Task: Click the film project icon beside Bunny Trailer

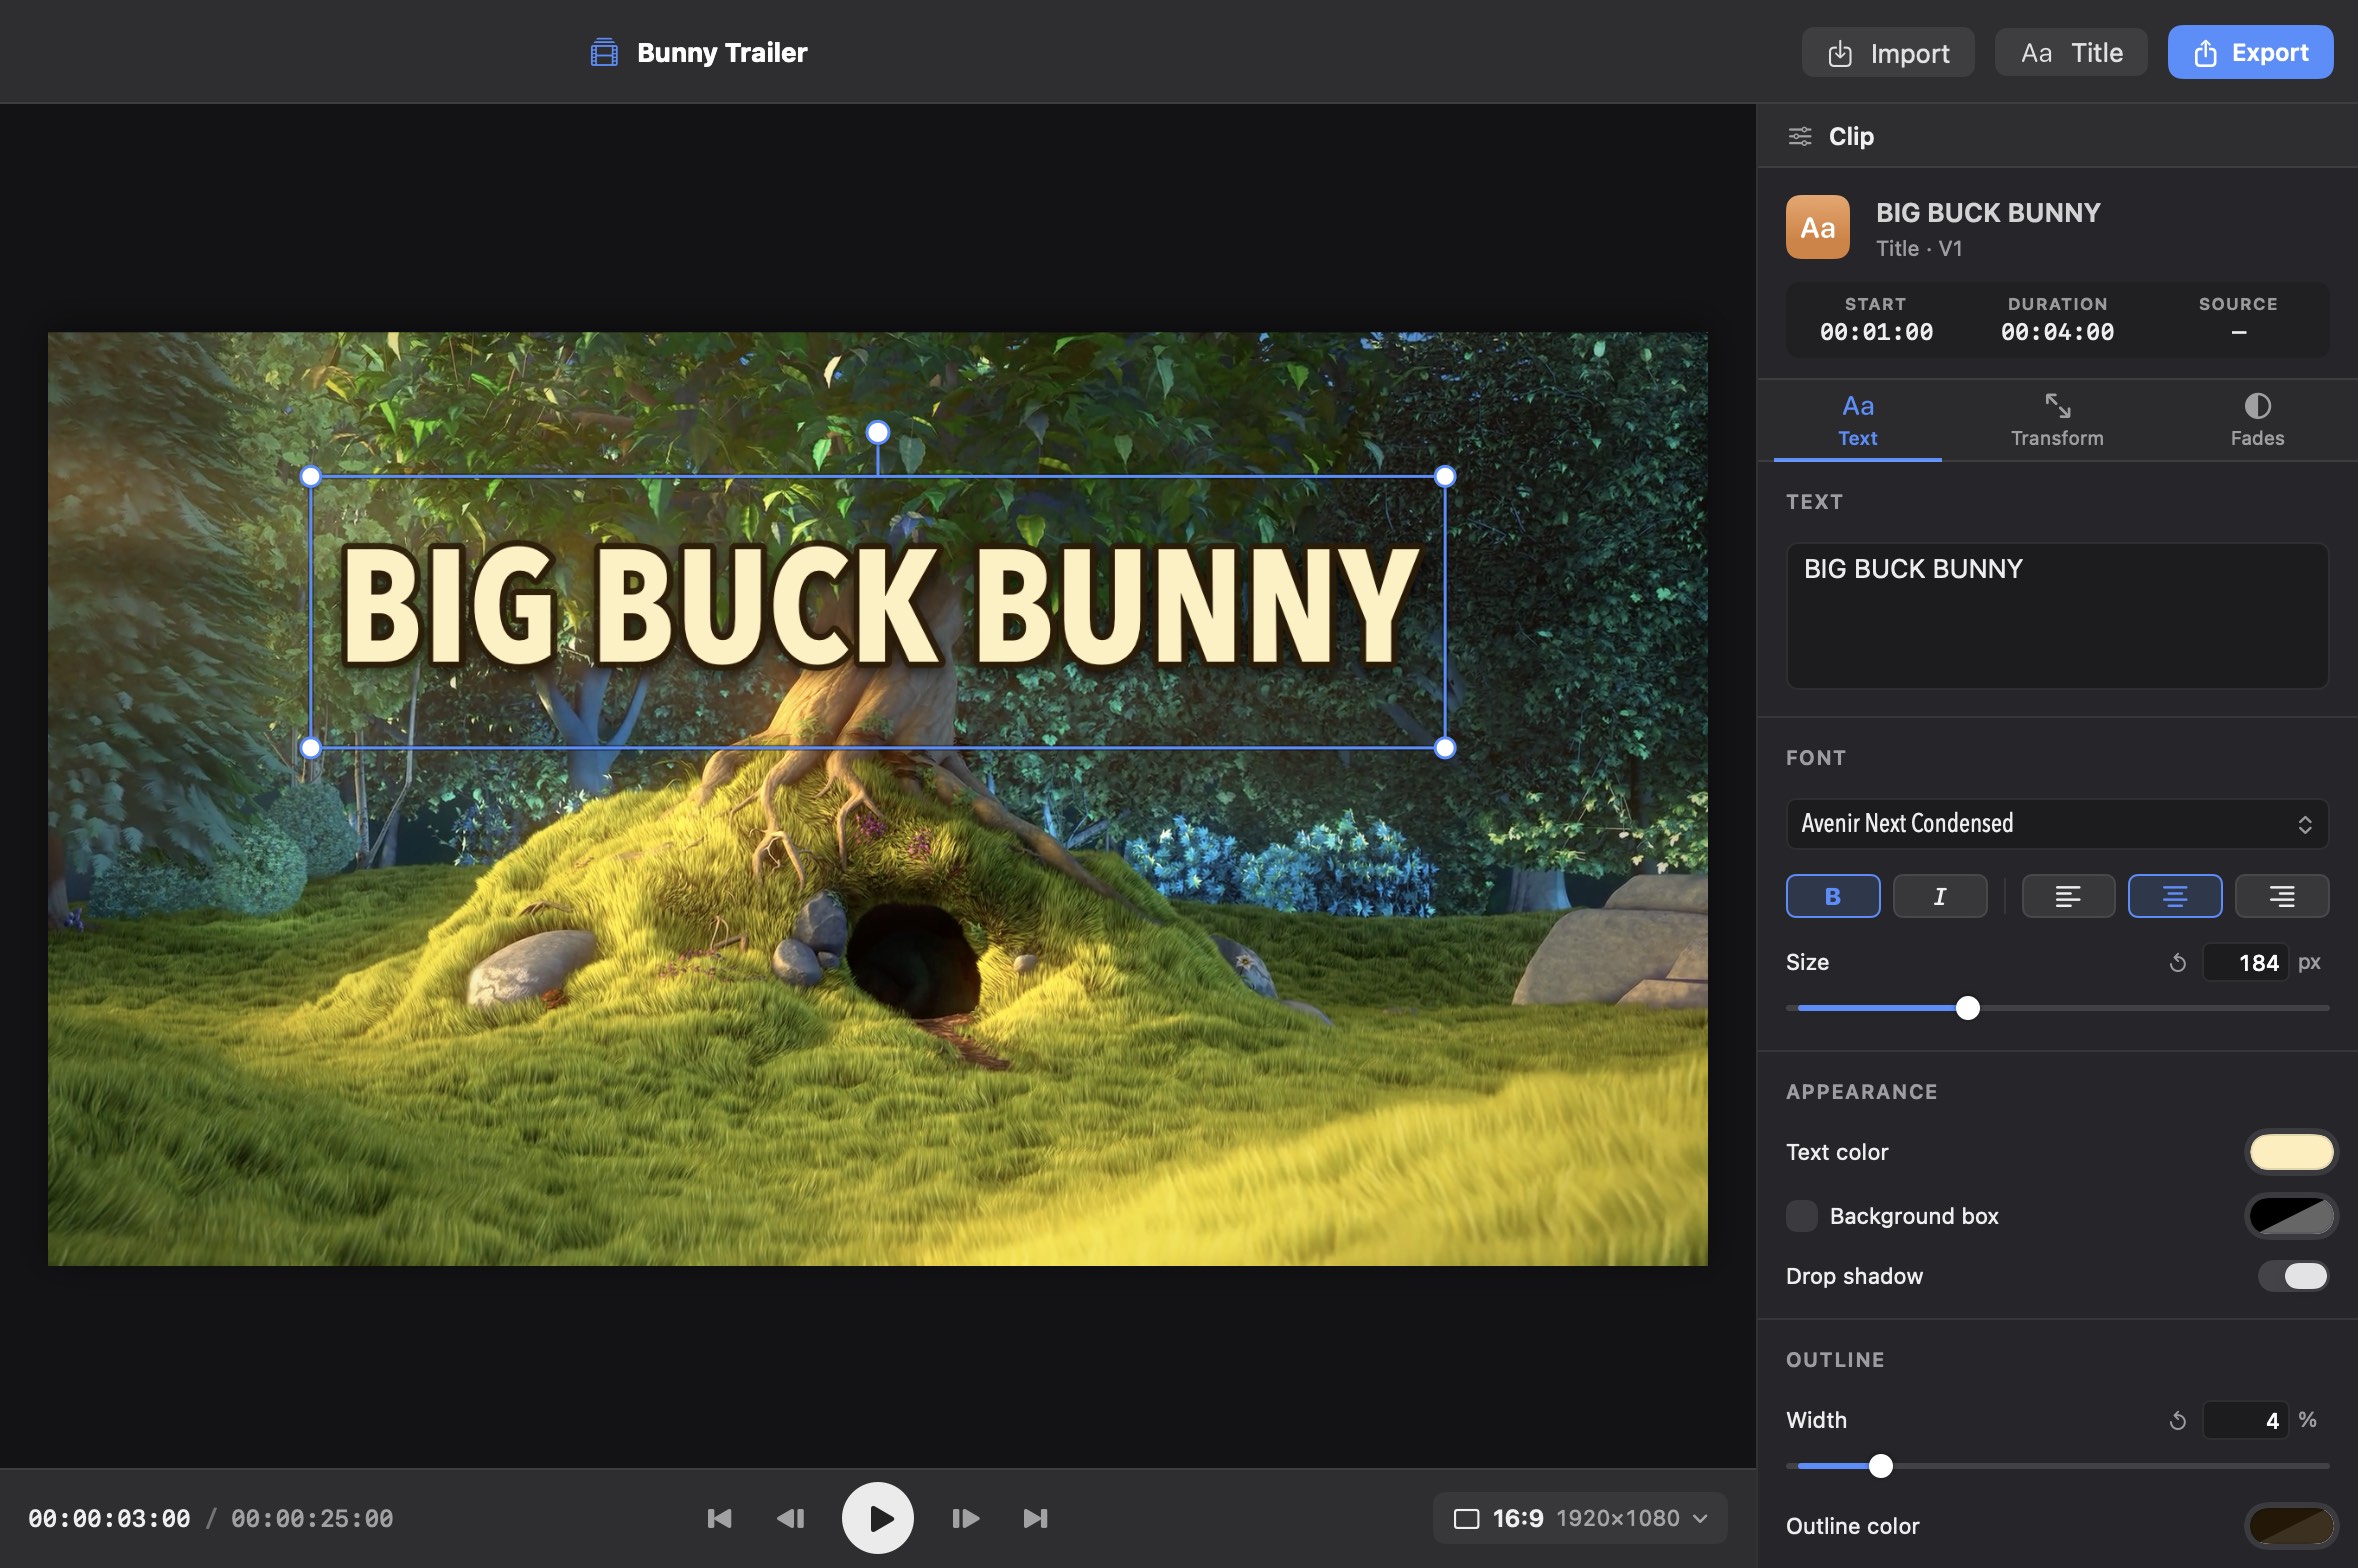Action: (x=604, y=52)
